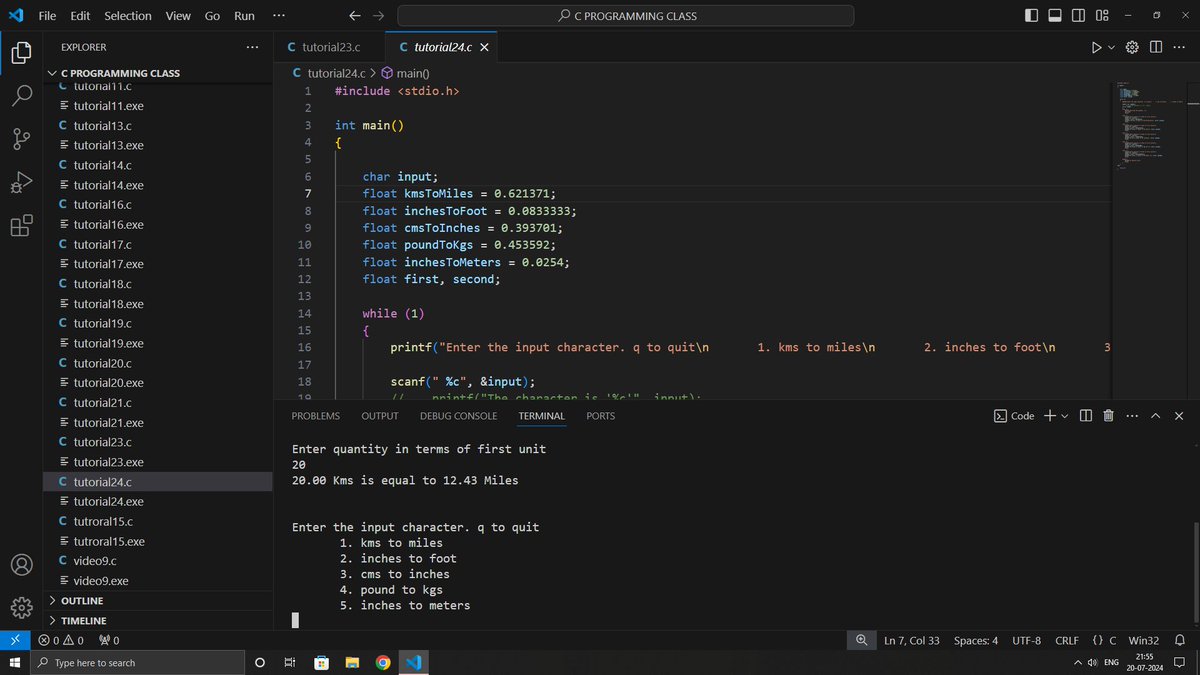1200x675 pixels.
Task: Open the Explorer view in activity bar
Action: pos(21,52)
